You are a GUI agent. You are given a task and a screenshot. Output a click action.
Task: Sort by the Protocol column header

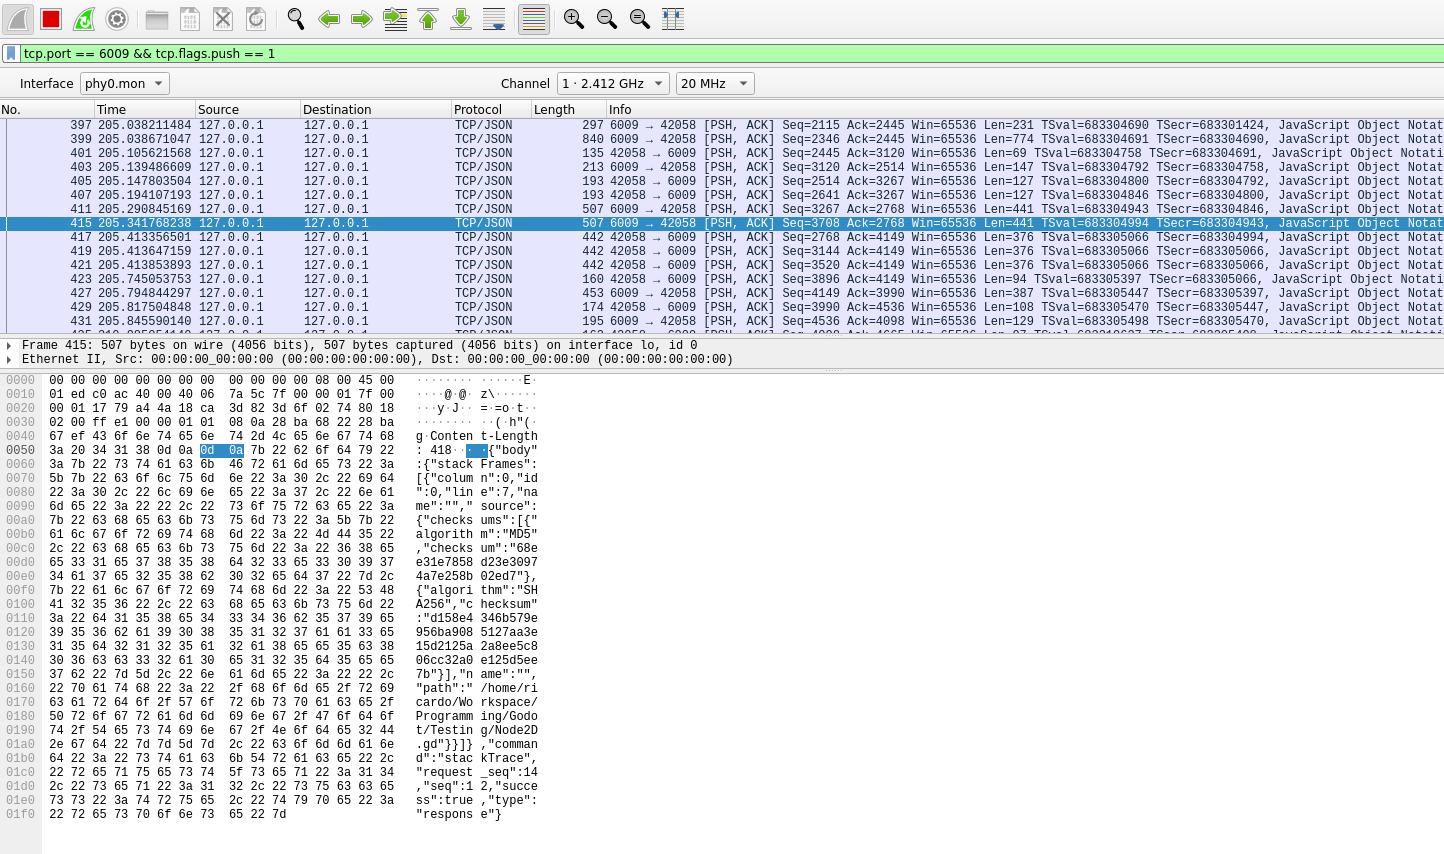pos(491,110)
